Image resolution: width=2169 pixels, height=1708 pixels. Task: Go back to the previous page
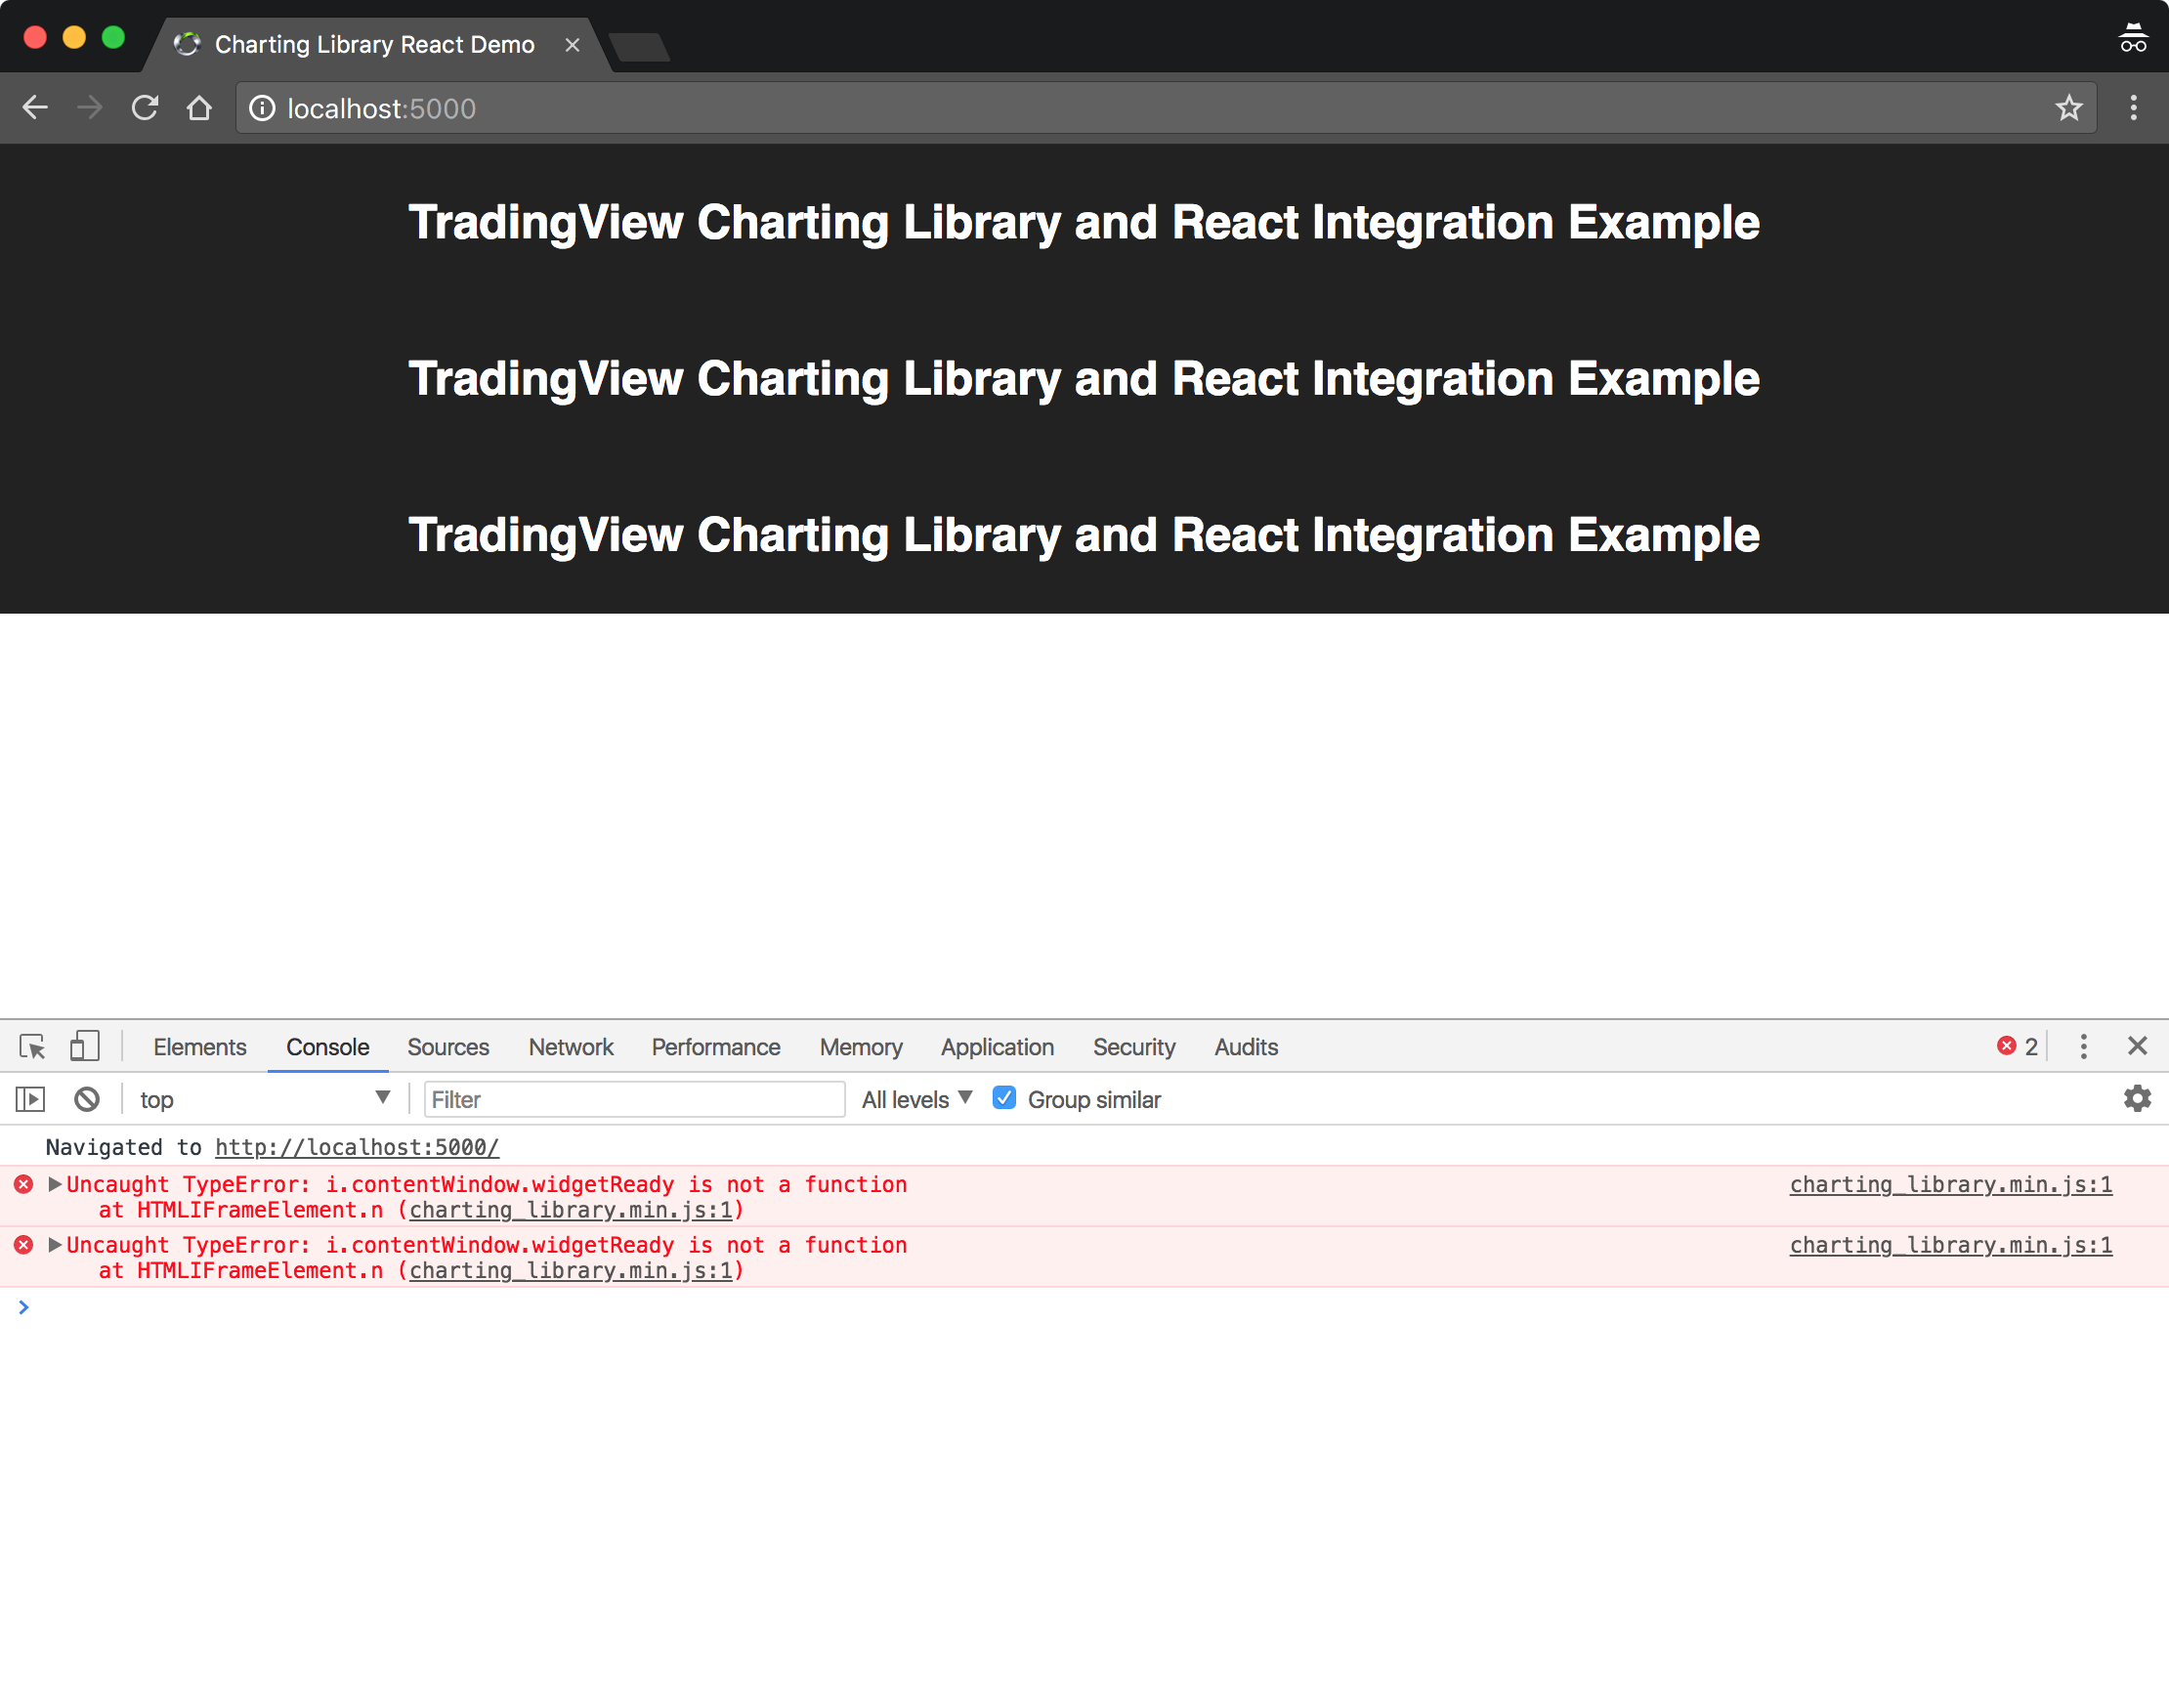tap(35, 108)
